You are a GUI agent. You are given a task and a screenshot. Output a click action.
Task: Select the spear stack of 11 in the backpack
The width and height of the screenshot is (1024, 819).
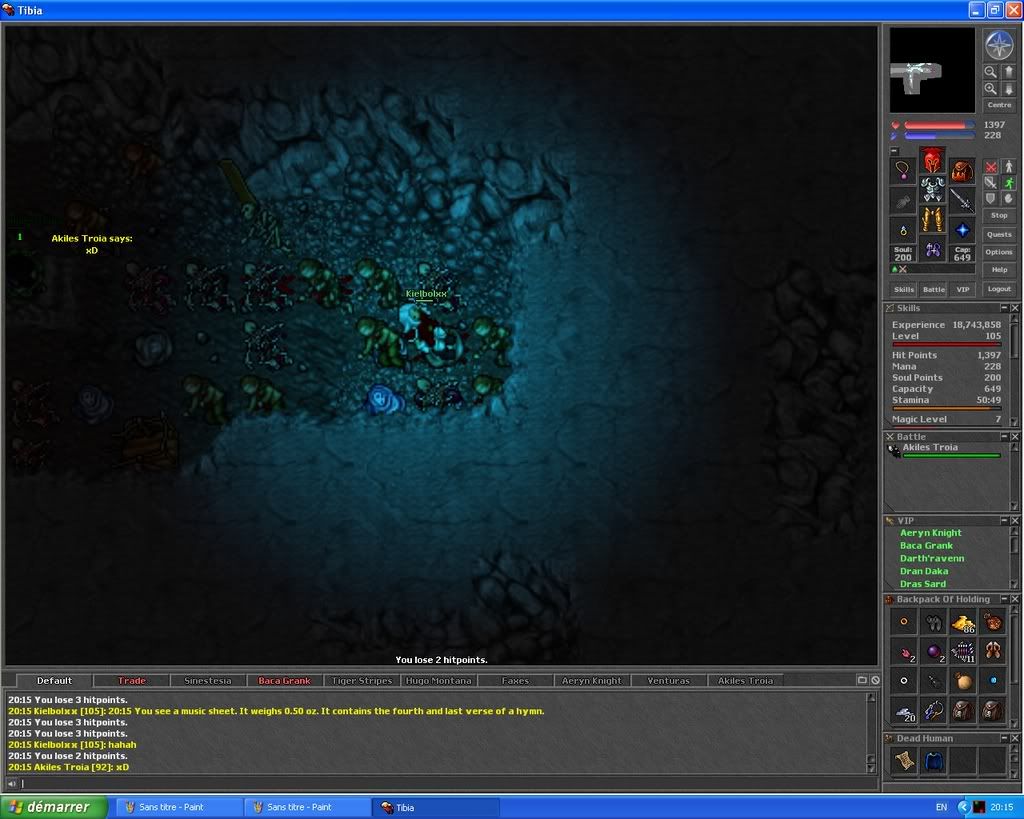963,652
